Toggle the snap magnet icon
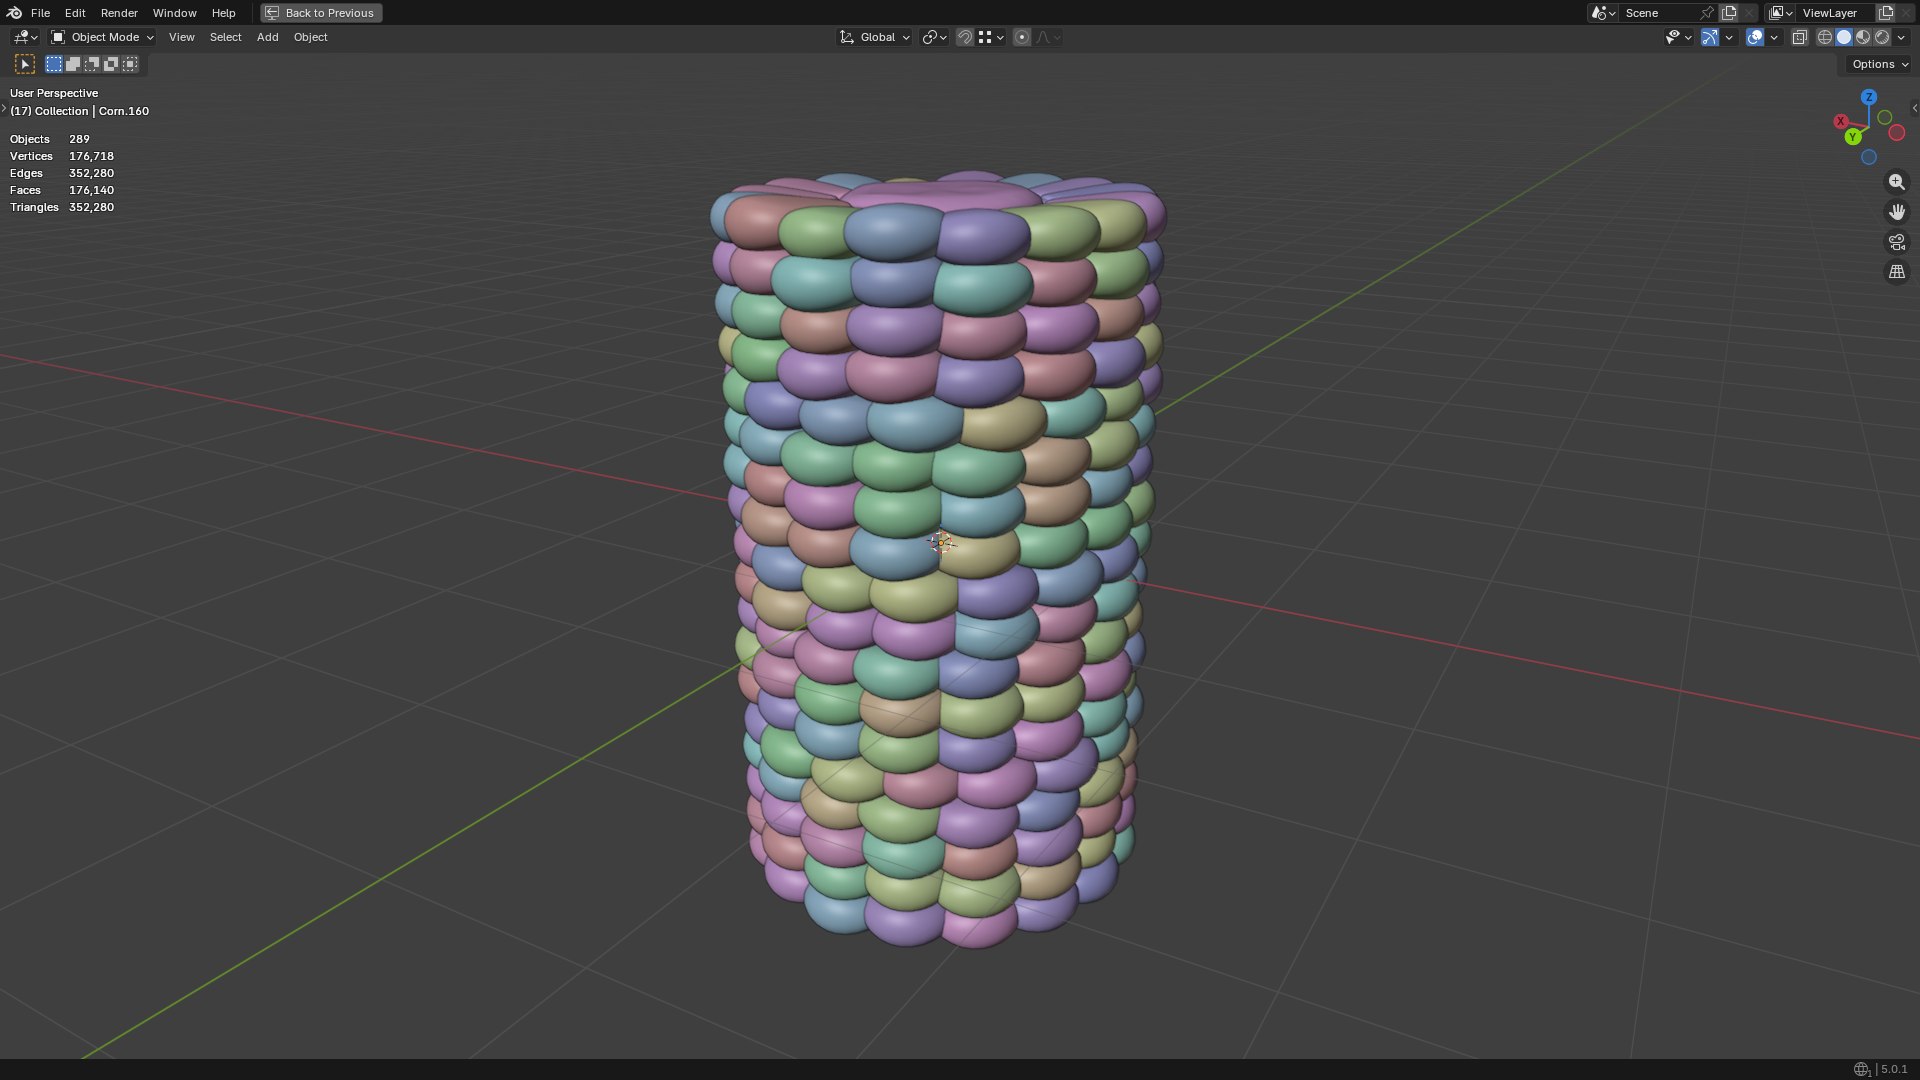The image size is (1920, 1080). coord(965,37)
